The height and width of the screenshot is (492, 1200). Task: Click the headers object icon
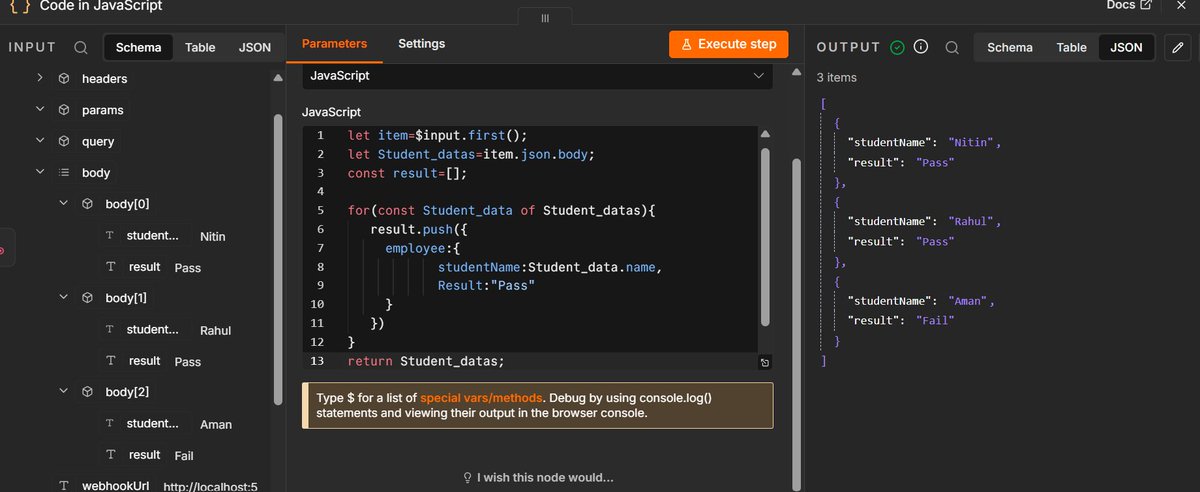[63, 78]
